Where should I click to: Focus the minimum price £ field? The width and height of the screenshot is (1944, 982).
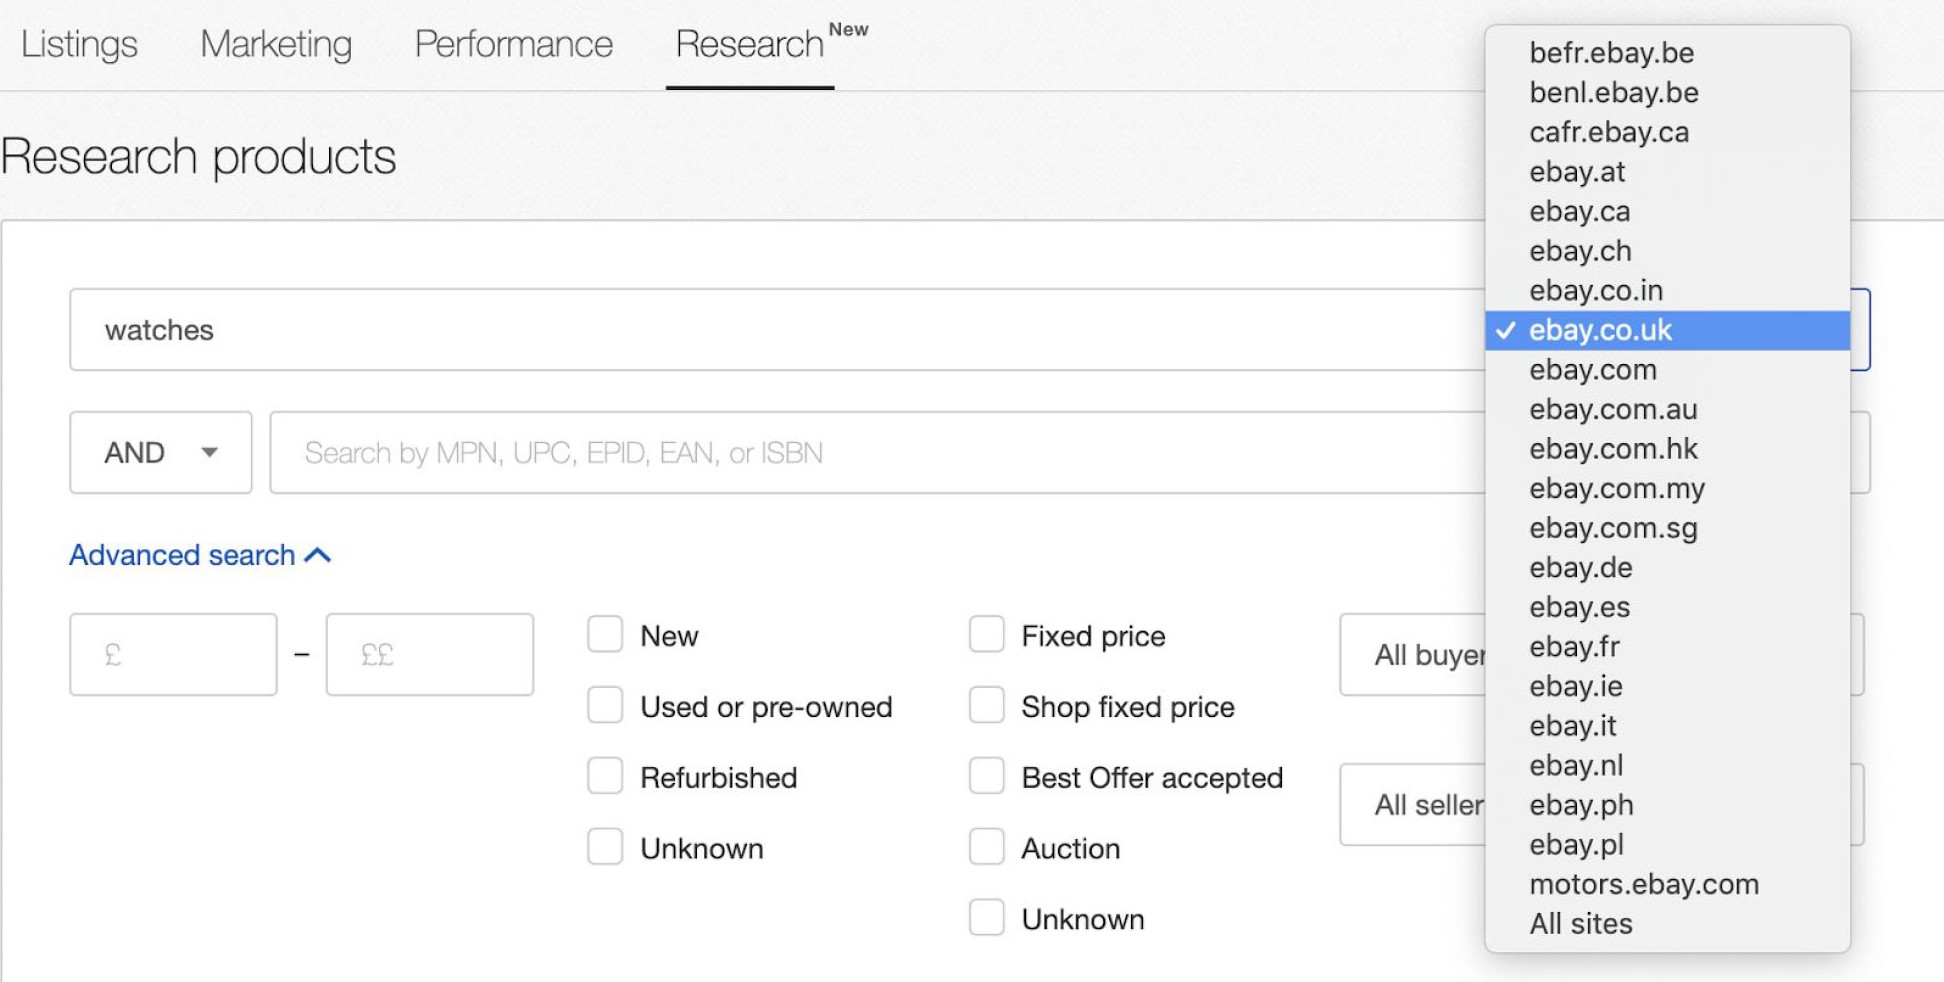(x=173, y=655)
